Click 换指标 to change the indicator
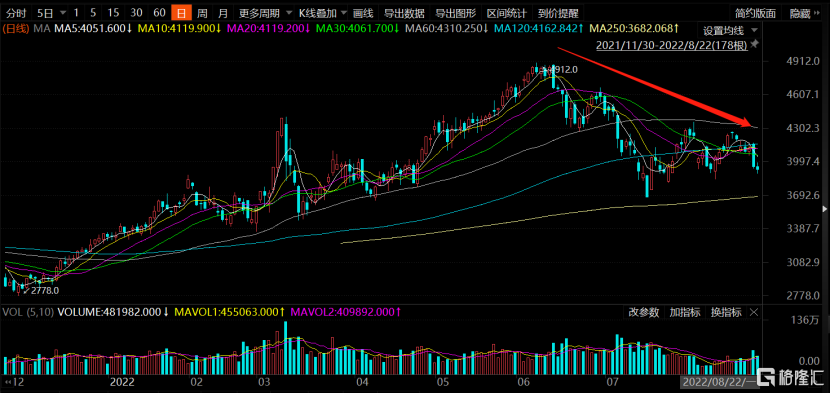Image resolution: width=831 pixels, height=394 pixels. coord(726,312)
